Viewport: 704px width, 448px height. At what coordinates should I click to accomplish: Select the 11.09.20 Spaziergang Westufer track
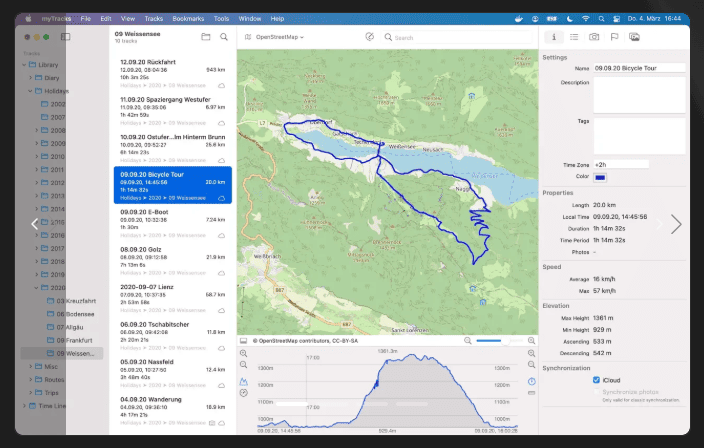[173, 110]
